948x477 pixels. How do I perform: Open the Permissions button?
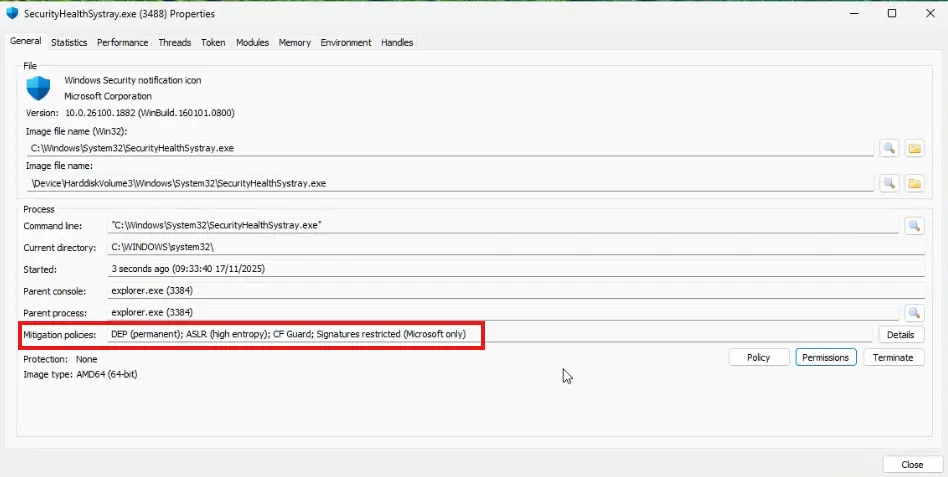pos(825,357)
